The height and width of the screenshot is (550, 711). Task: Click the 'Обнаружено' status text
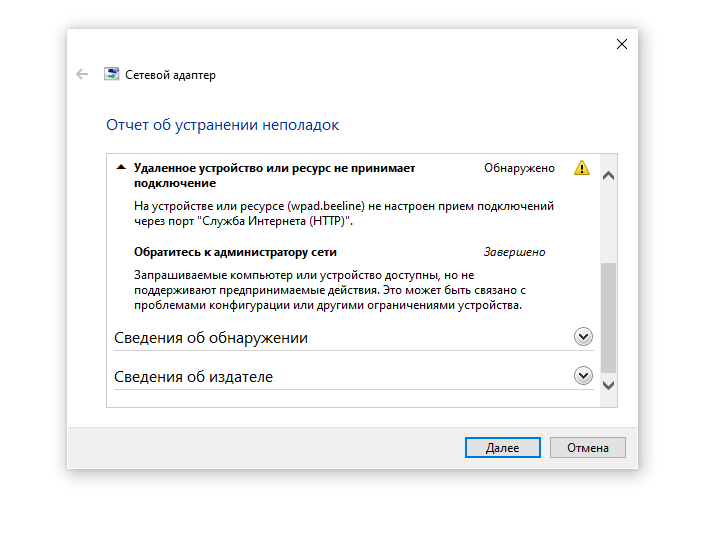519,168
